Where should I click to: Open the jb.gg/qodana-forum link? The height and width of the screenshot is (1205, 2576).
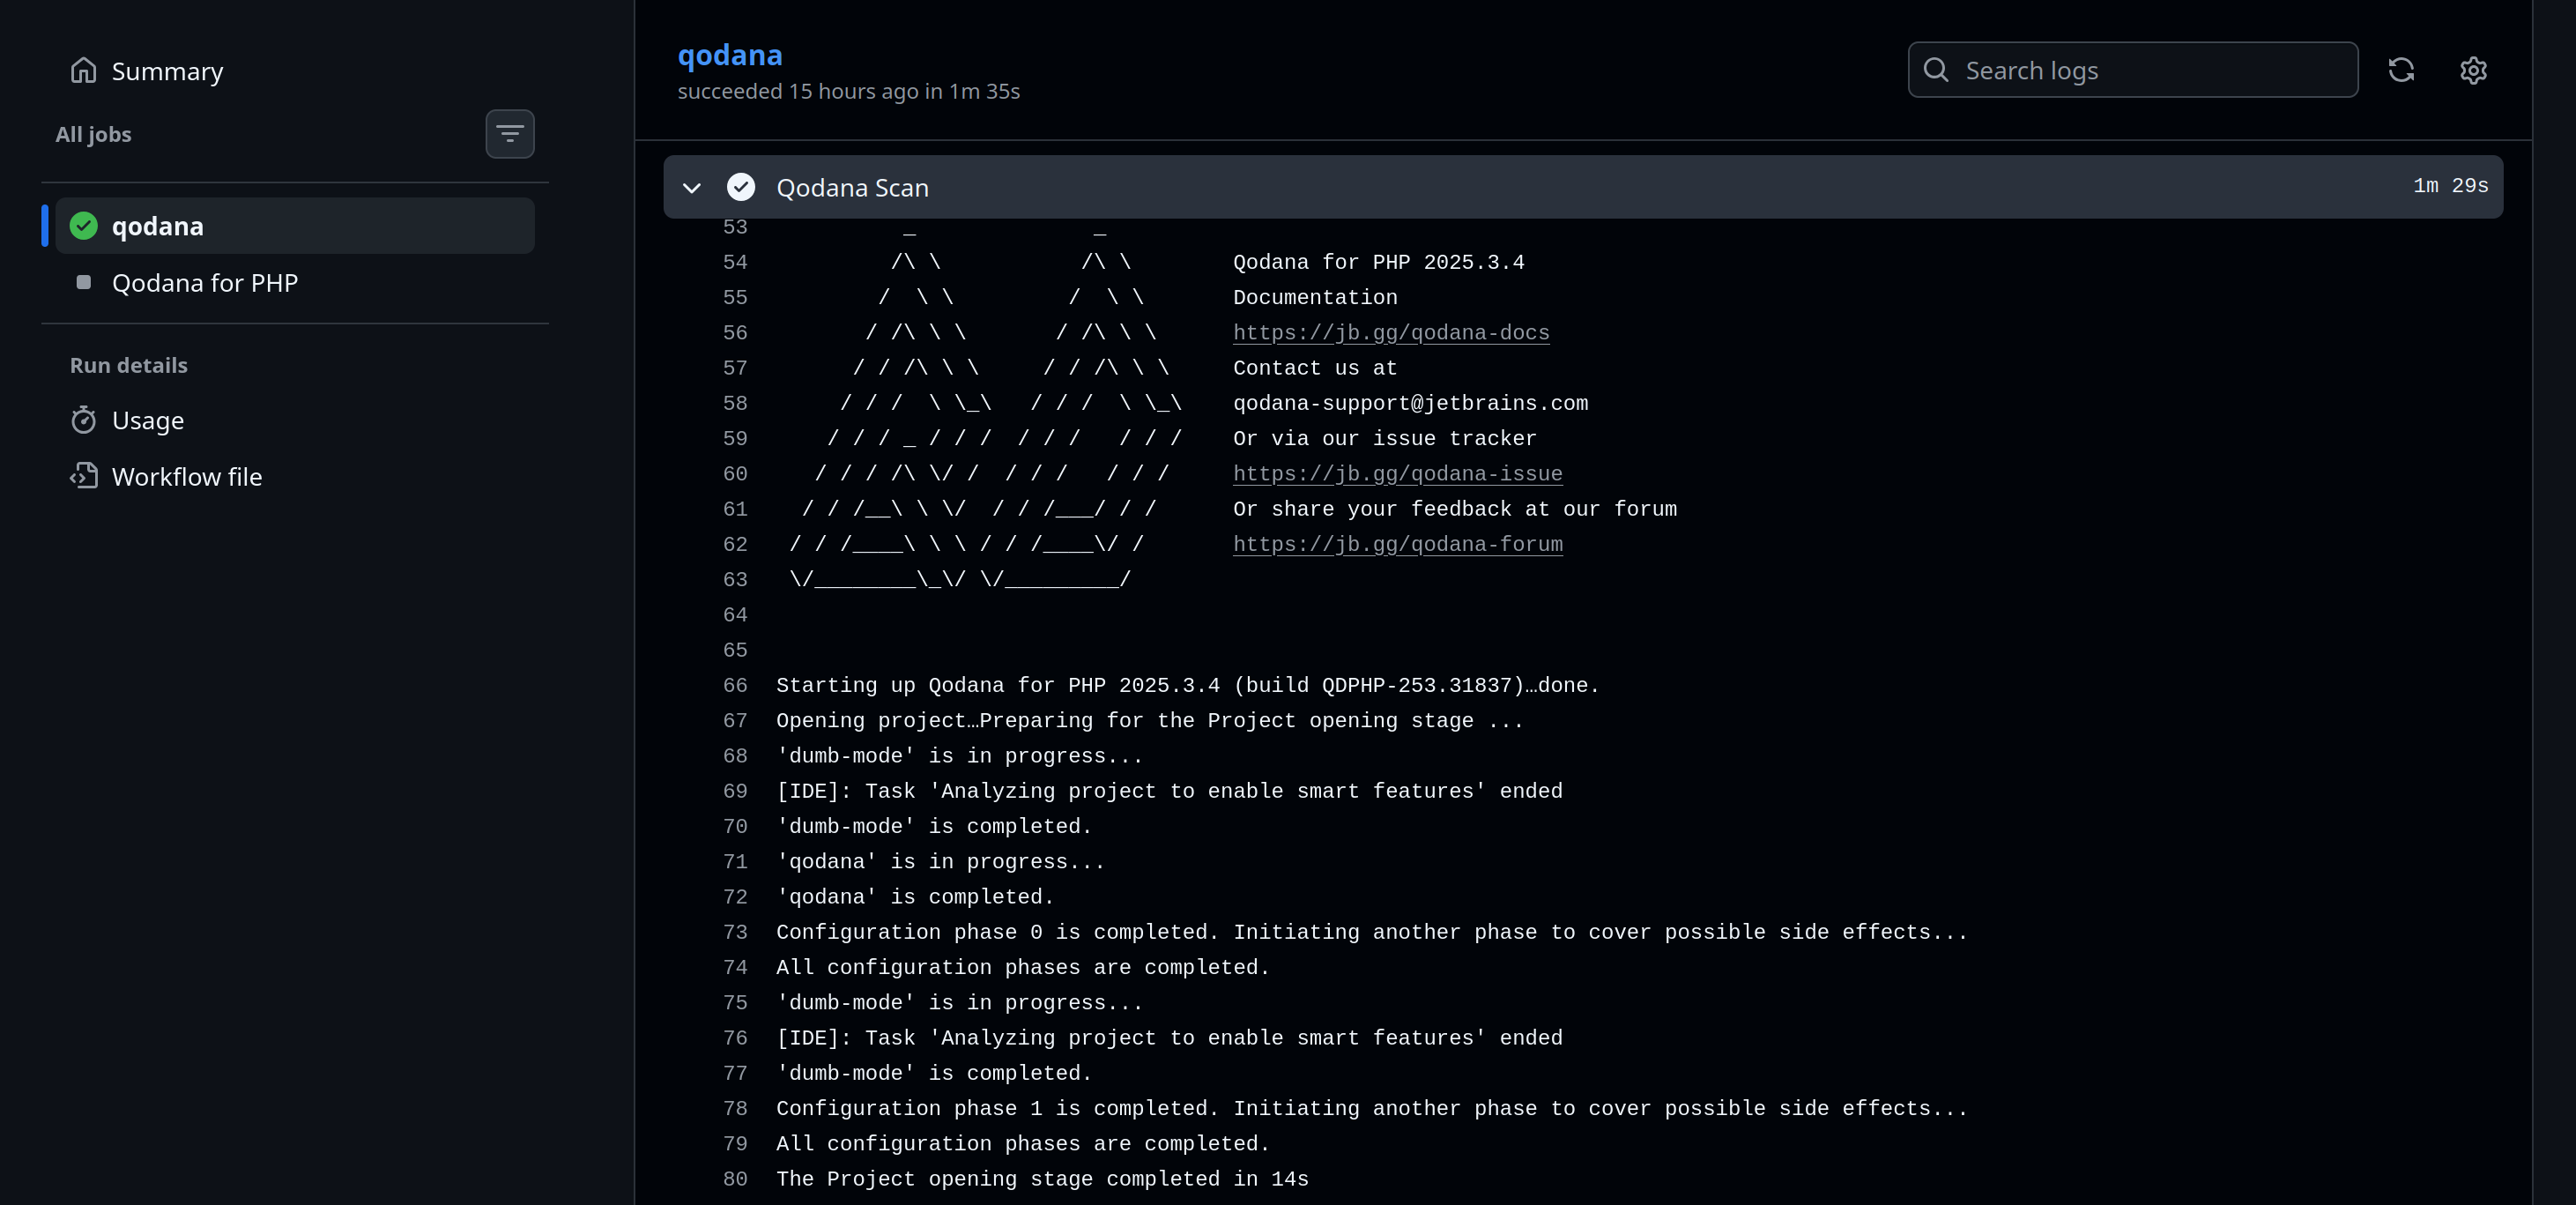coord(1397,545)
